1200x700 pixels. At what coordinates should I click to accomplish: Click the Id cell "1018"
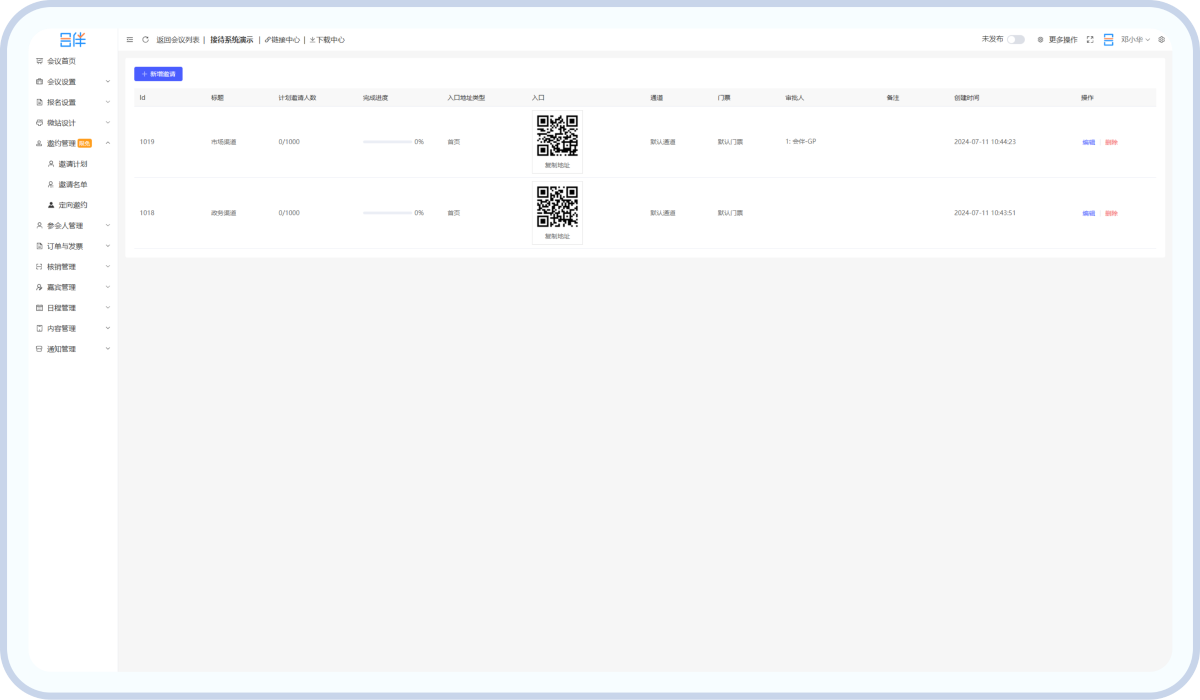pos(147,213)
